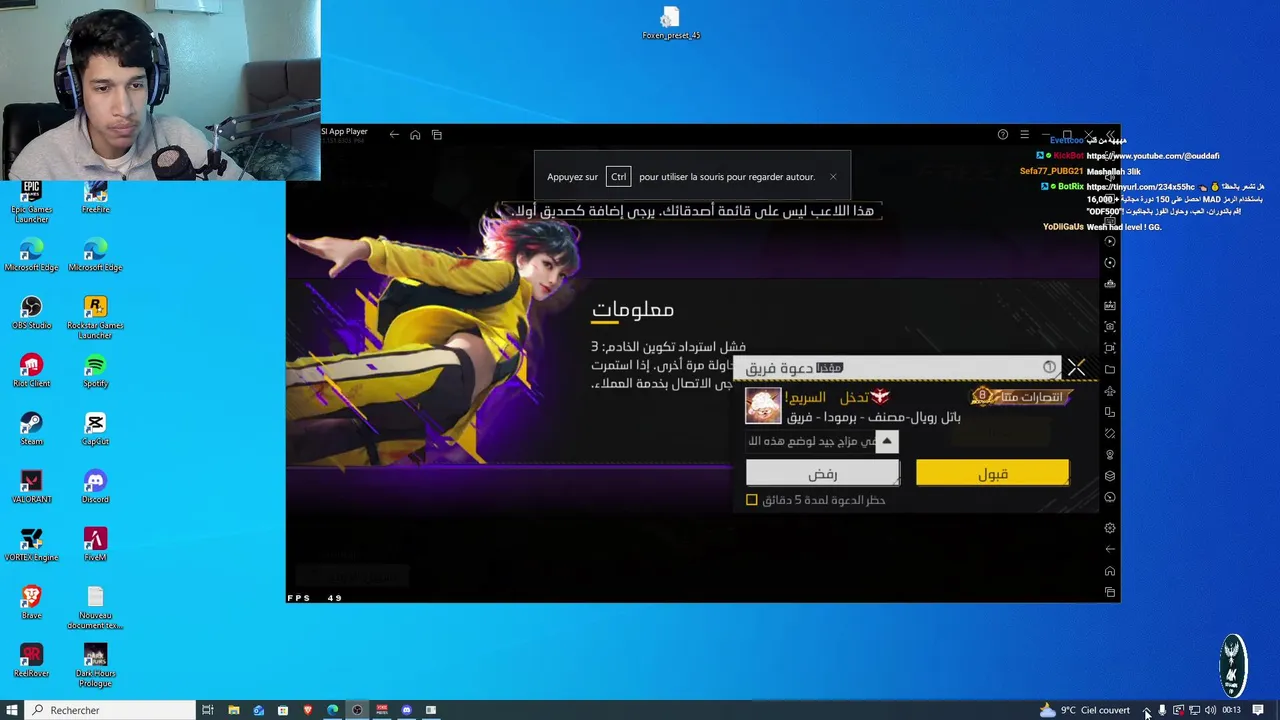The width and height of the screenshot is (1280, 720).
Task: Open VALORANT desktop shortcut
Action: (x=31, y=487)
